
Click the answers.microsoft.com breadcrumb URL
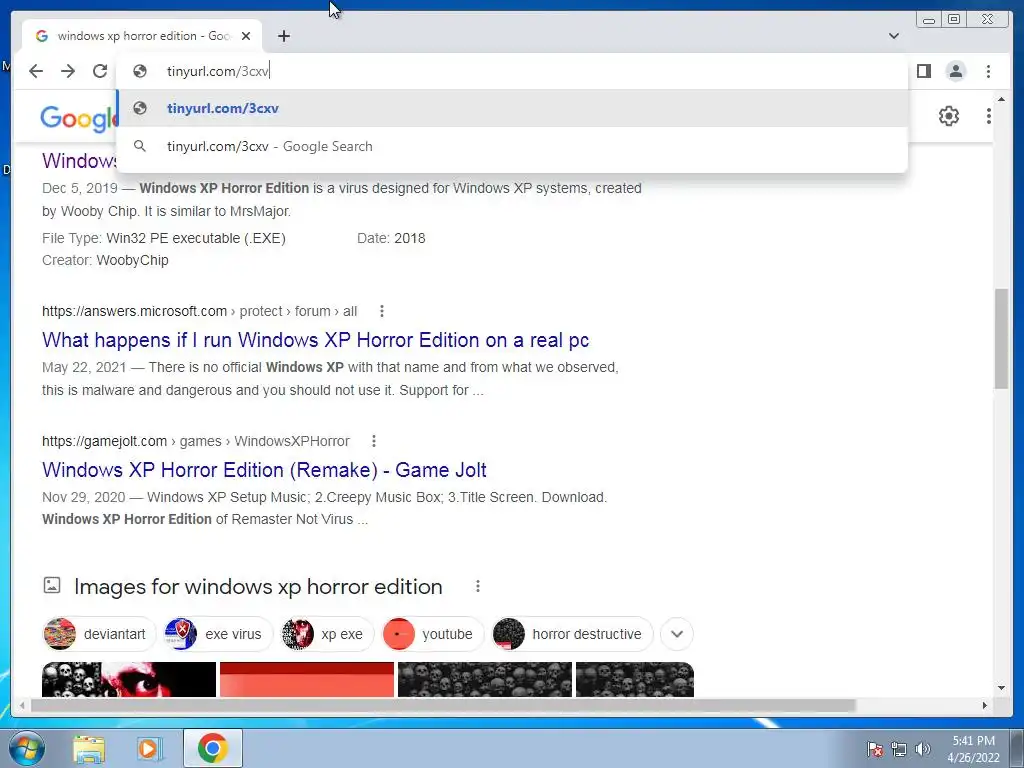[199, 312]
